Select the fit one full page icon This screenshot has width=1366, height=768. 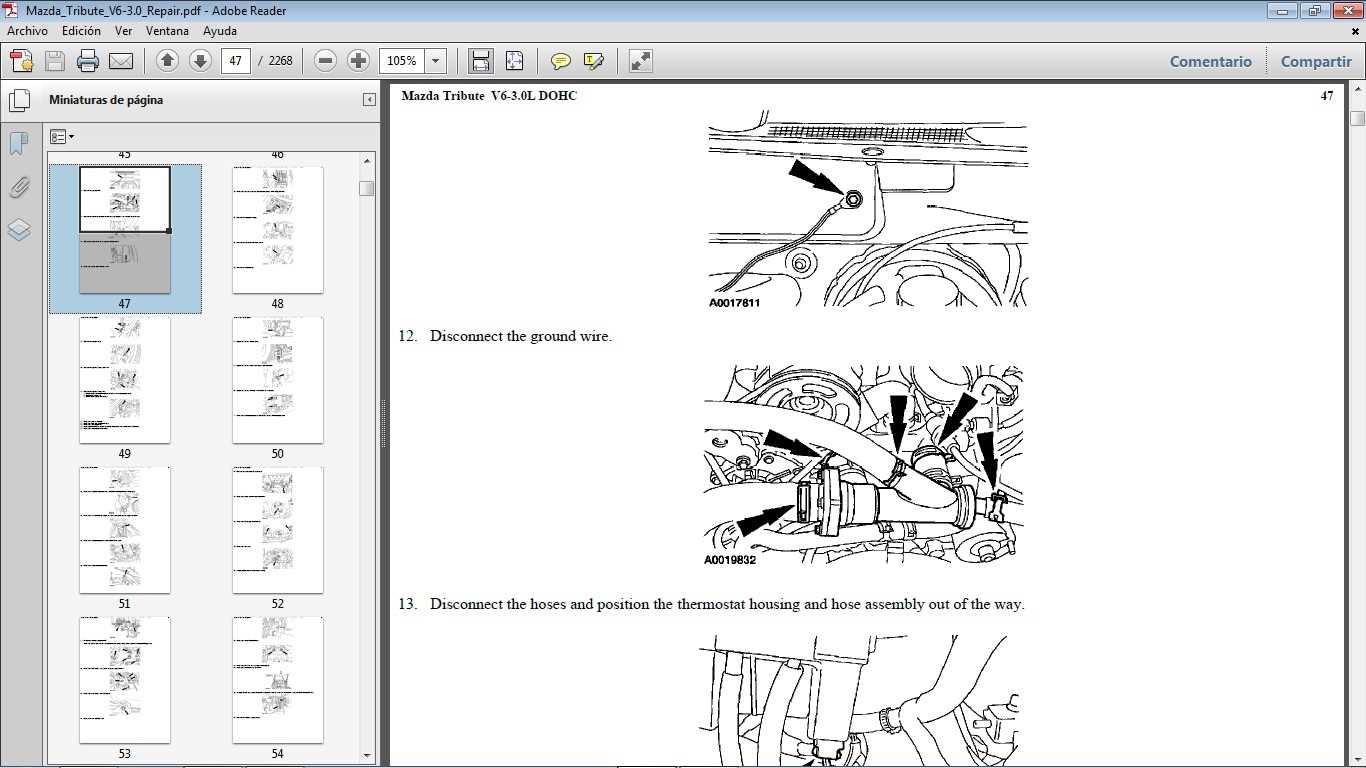514,61
